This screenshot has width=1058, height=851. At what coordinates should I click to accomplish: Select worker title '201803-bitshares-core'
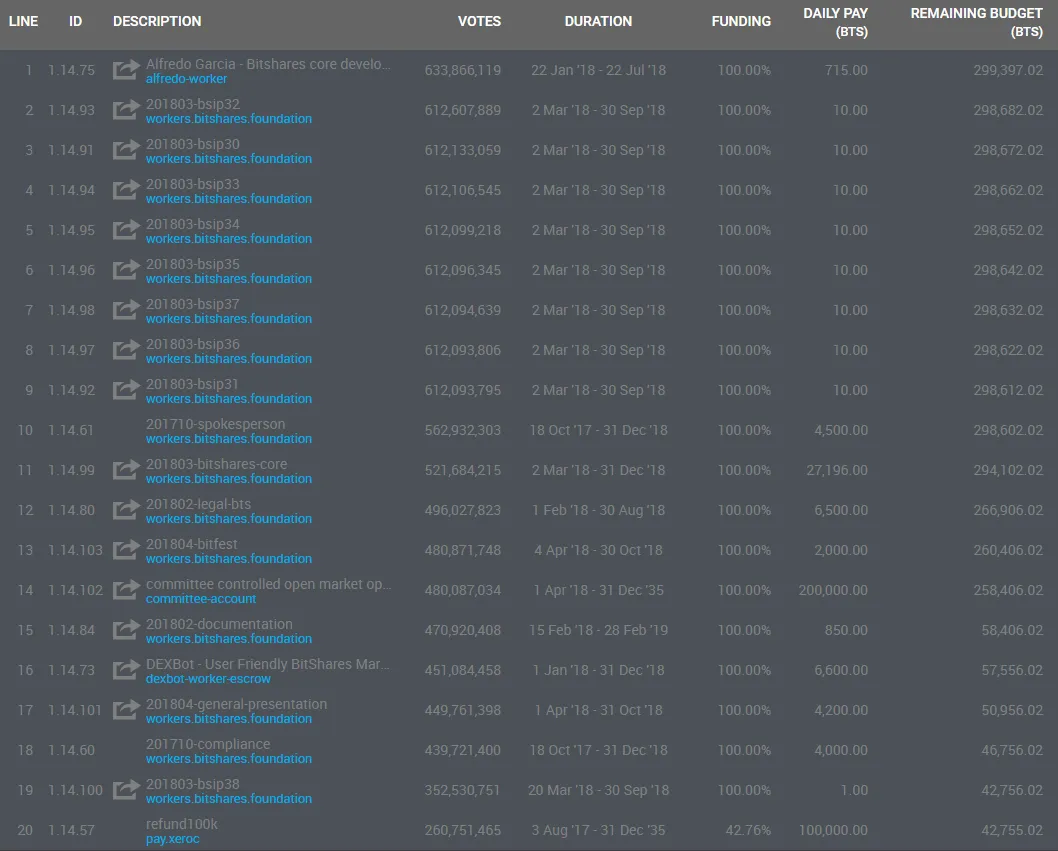[x=217, y=464]
